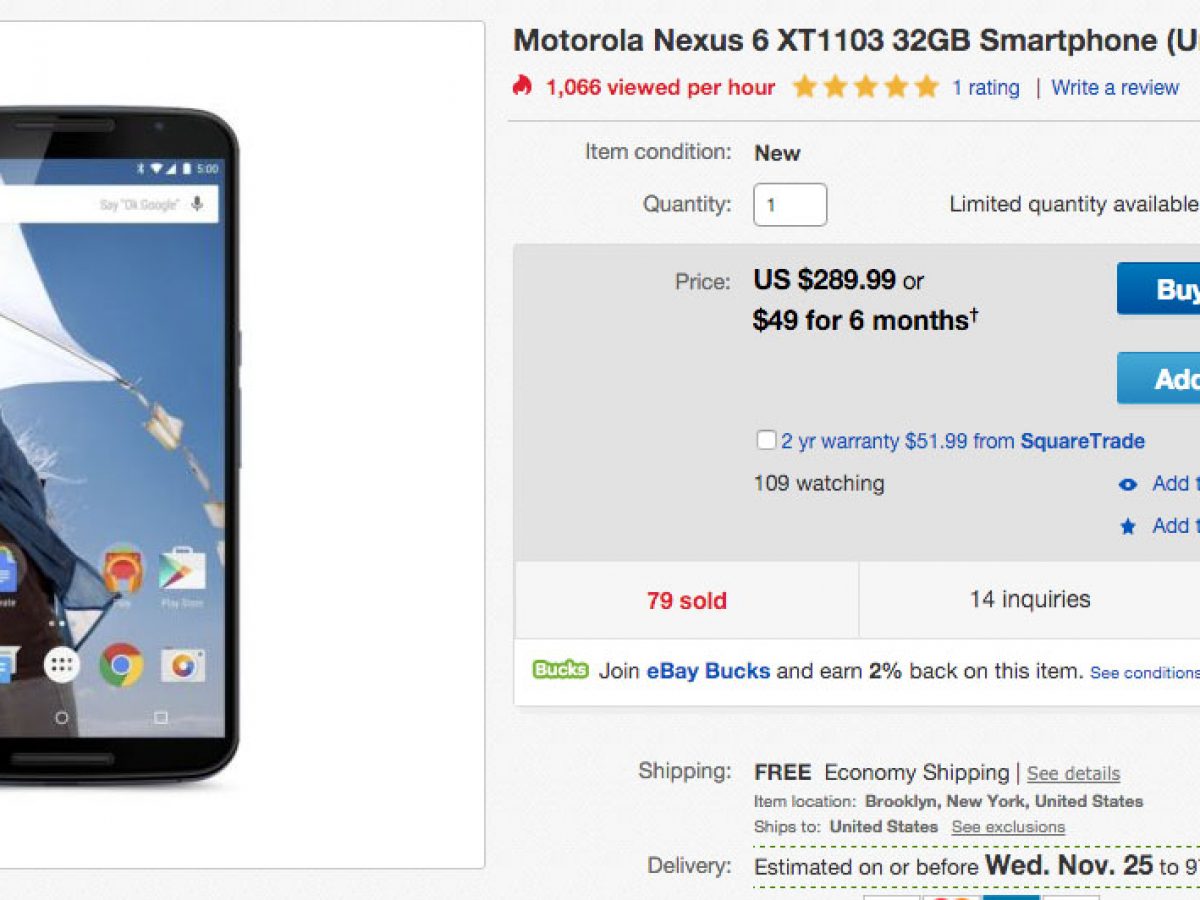Image resolution: width=1200 pixels, height=900 pixels.
Task: Click the Quantity input field
Action: point(790,205)
